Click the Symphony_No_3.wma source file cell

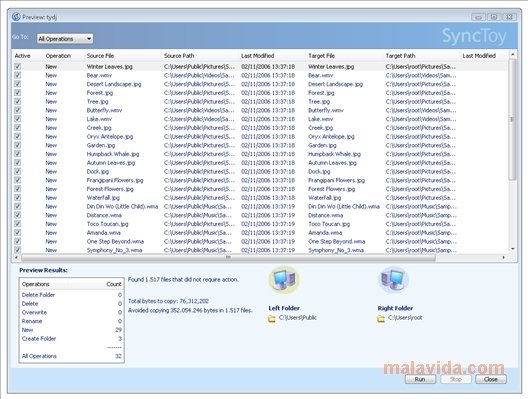(114, 250)
